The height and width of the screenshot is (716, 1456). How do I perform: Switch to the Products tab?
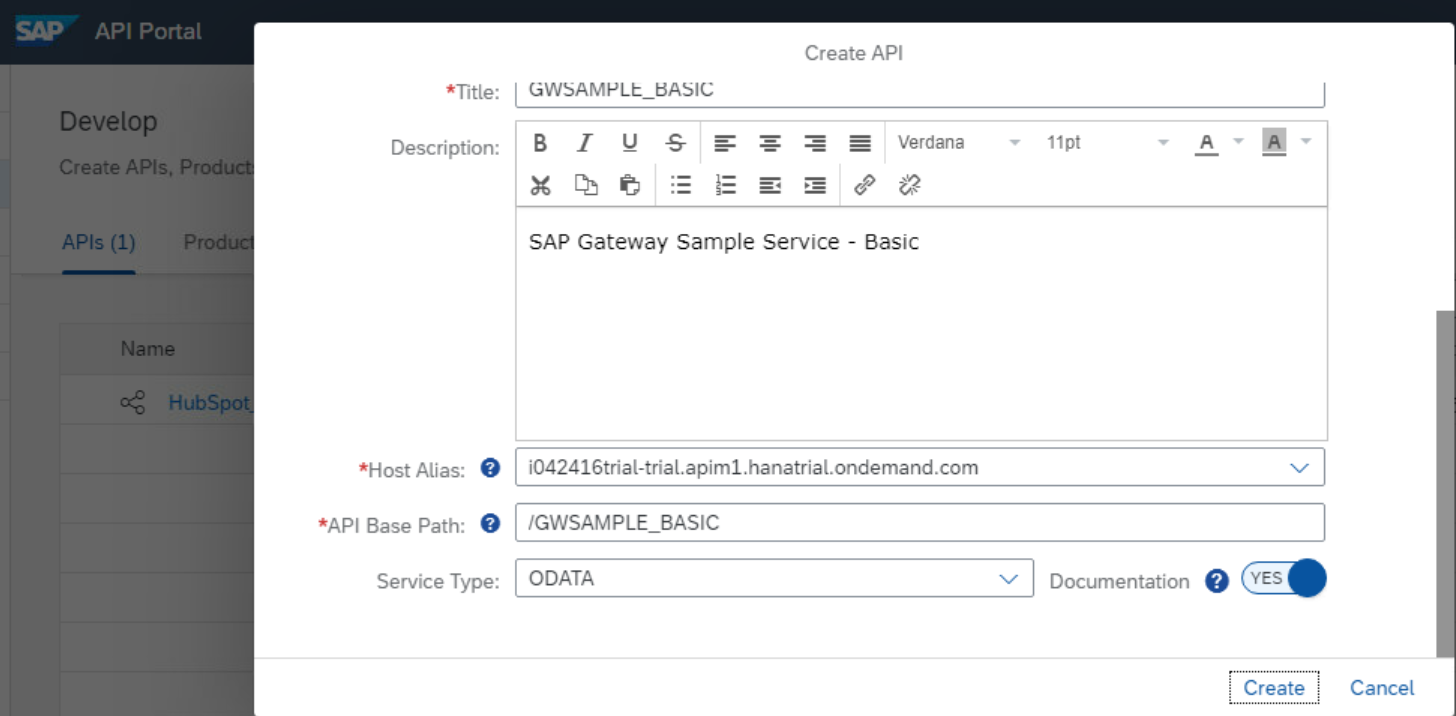(x=219, y=242)
